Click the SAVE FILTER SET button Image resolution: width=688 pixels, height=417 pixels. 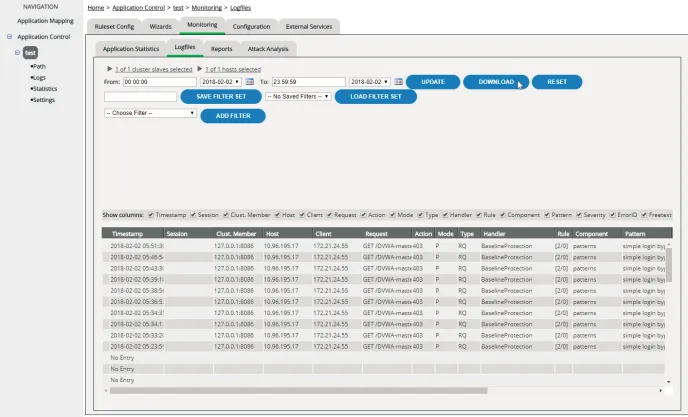tap(221, 97)
